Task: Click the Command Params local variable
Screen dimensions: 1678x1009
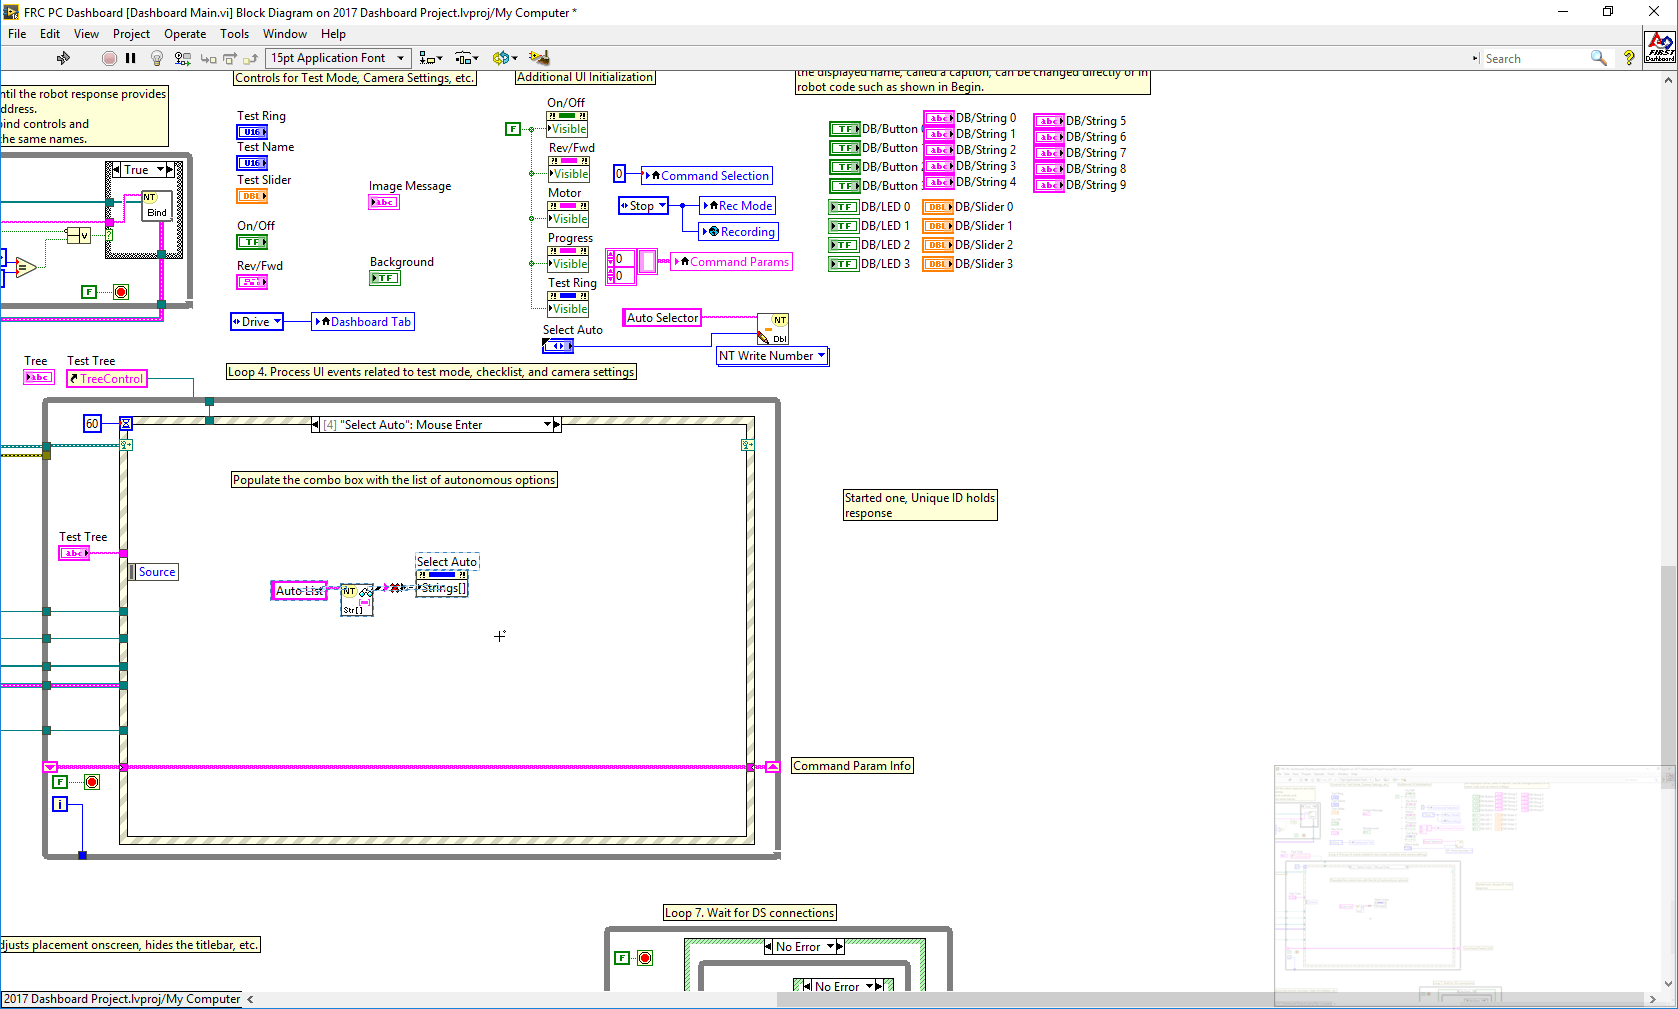Action: pos(732,262)
